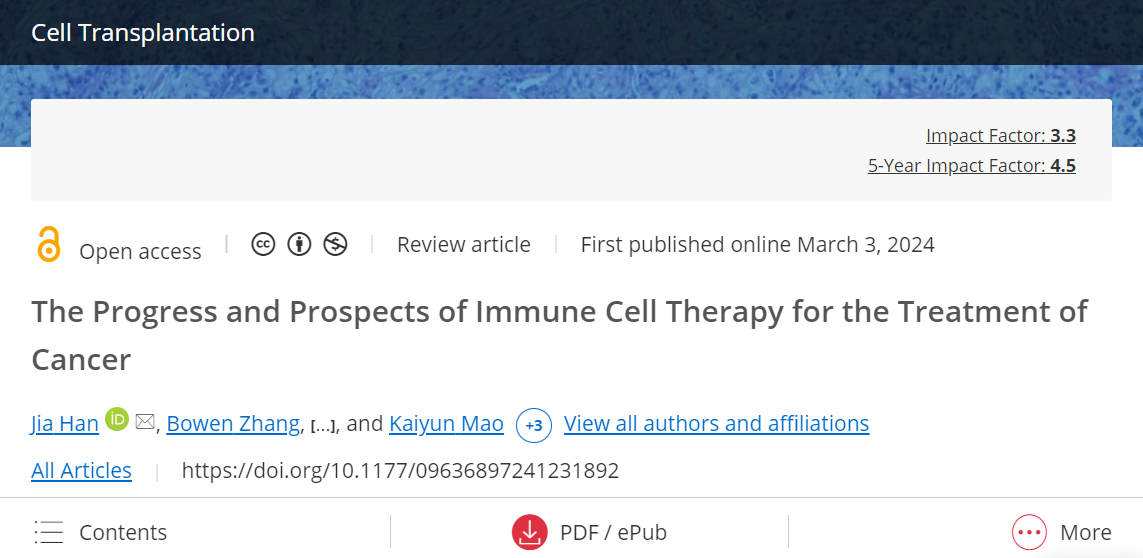Click the red More ellipsis icon

tap(1029, 532)
